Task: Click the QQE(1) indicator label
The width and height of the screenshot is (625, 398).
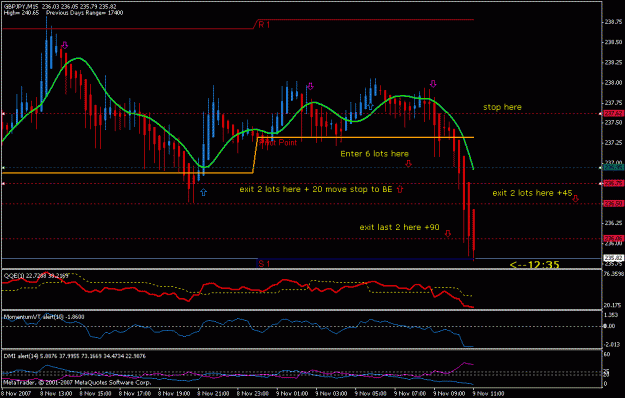Action: pyautogui.click(x=36, y=276)
